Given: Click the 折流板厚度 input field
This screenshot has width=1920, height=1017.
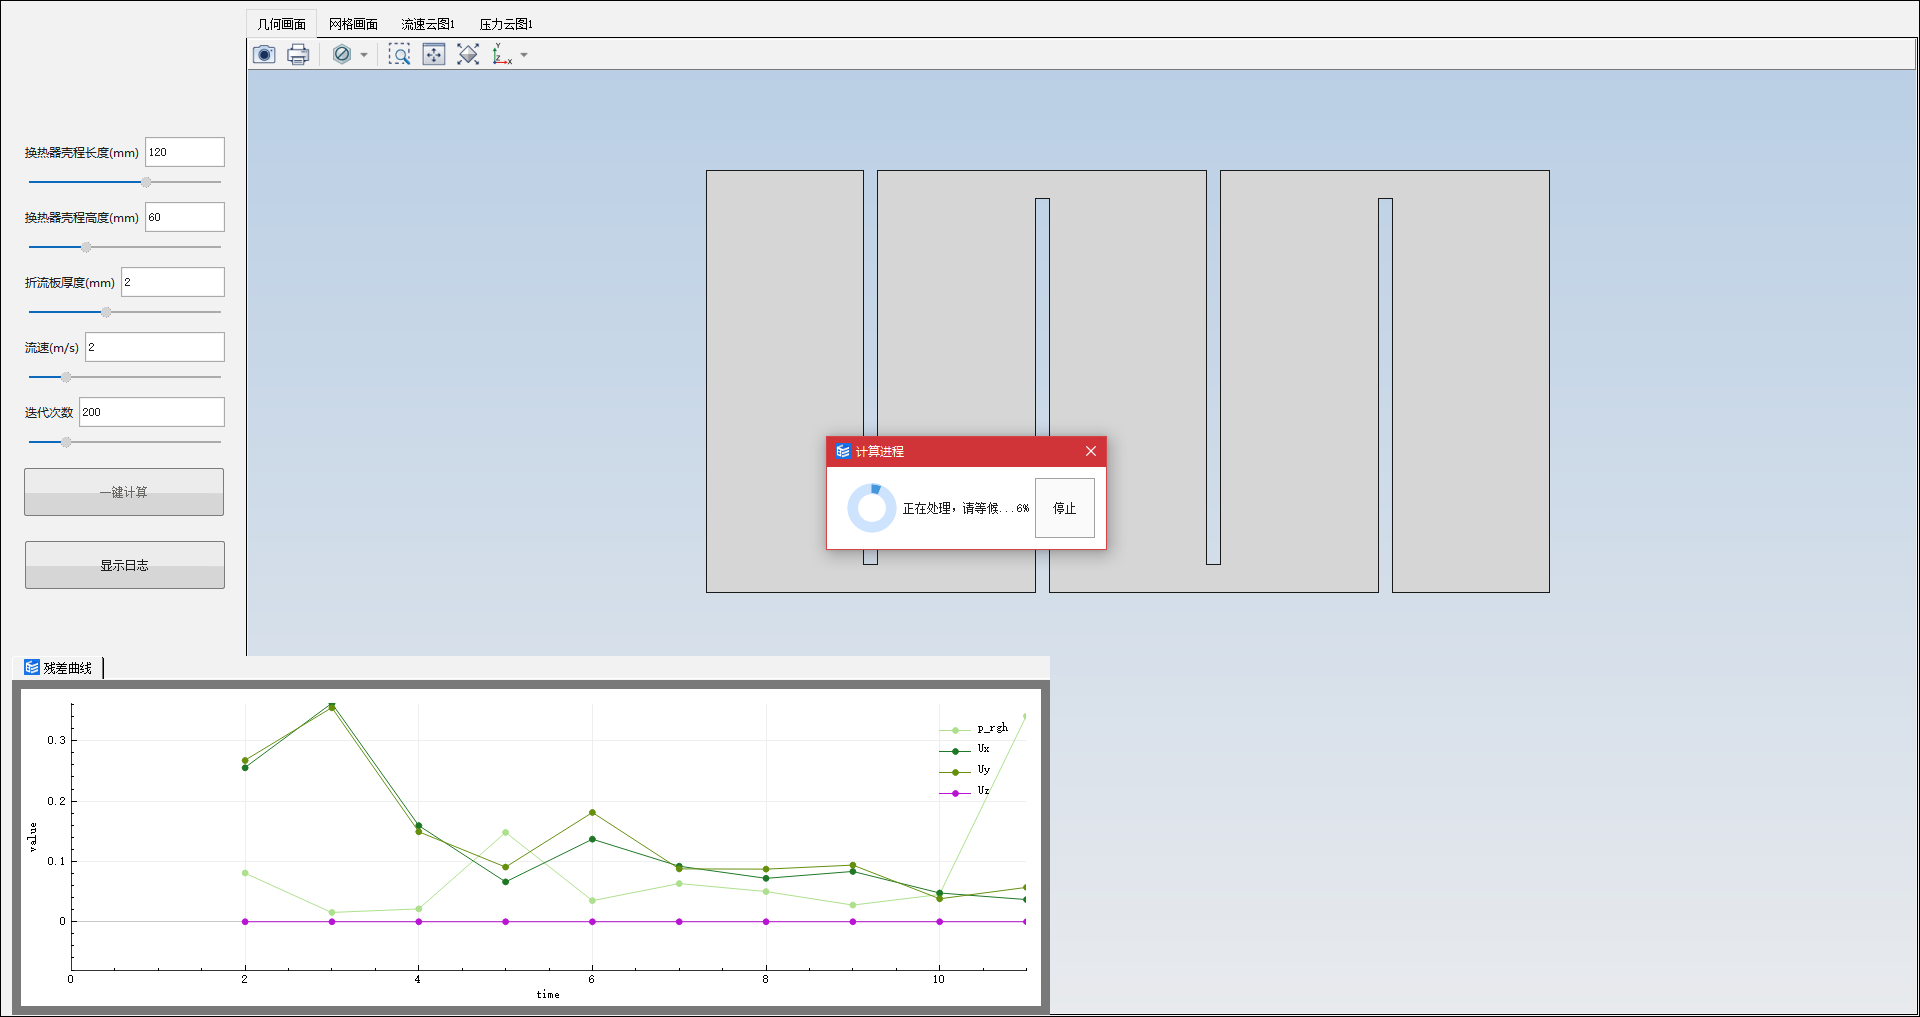Looking at the screenshot, I should pyautogui.click(x=173, y=282).
